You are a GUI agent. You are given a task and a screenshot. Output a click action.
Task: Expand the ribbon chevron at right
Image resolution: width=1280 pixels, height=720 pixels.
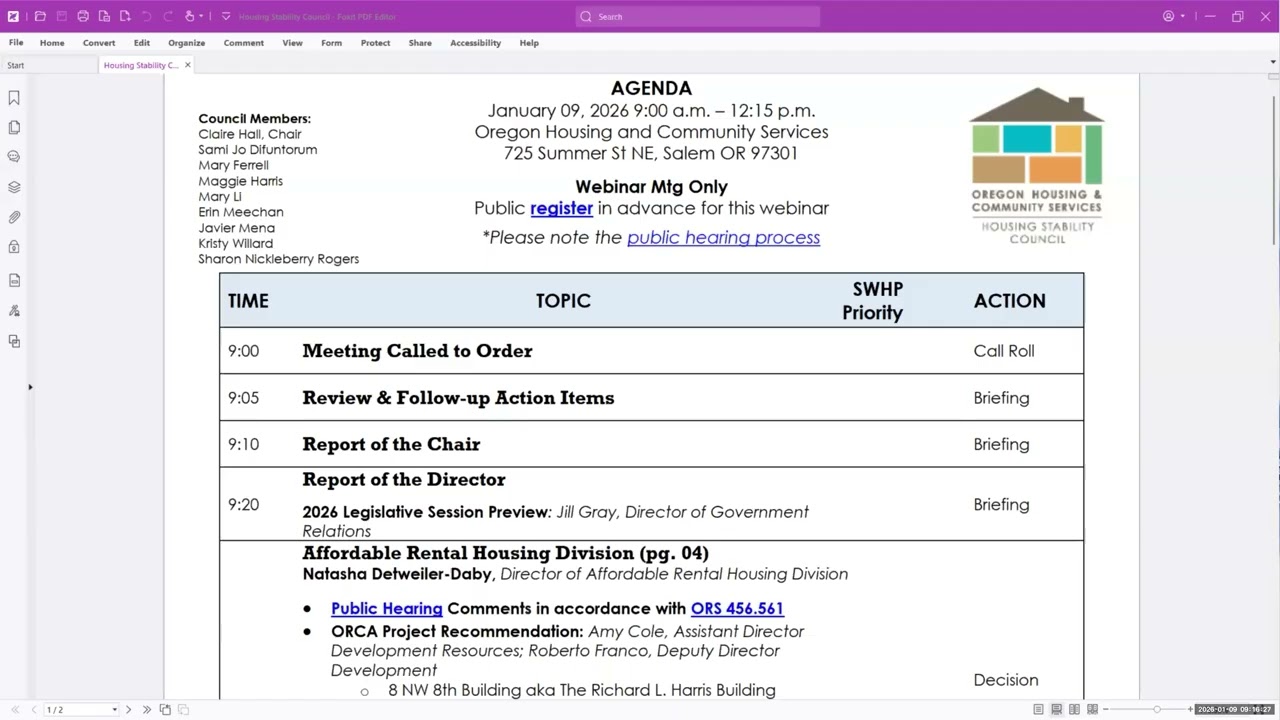[x=1273, y=62]
